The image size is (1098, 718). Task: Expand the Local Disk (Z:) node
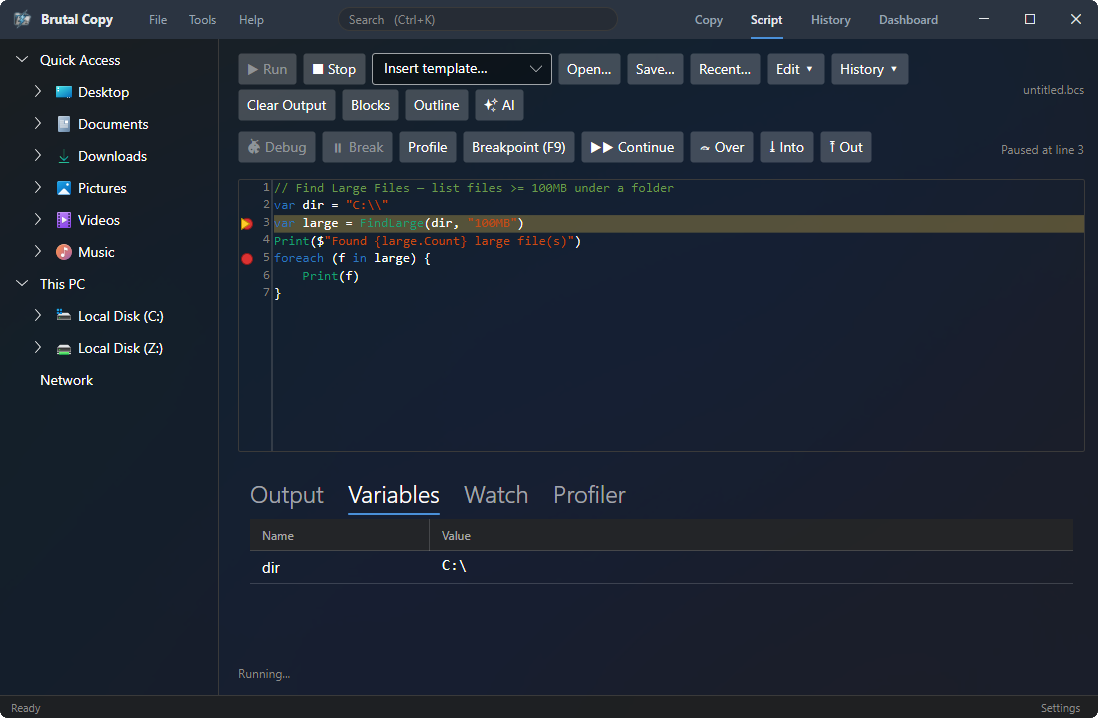click(x=38, y=347)
